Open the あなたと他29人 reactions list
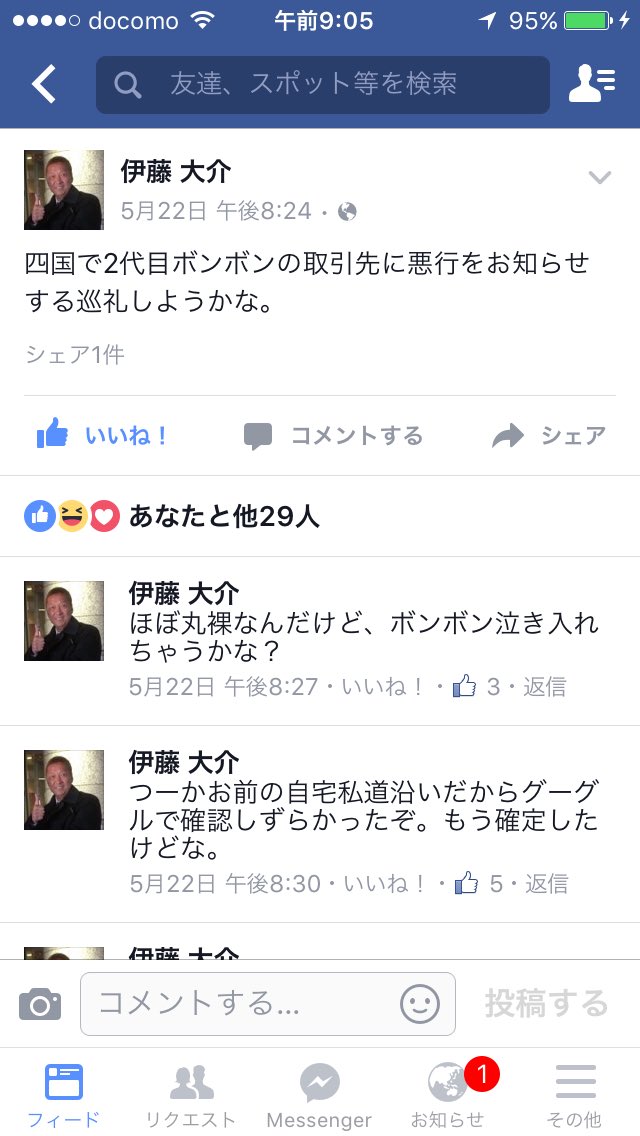 (224, 517)
